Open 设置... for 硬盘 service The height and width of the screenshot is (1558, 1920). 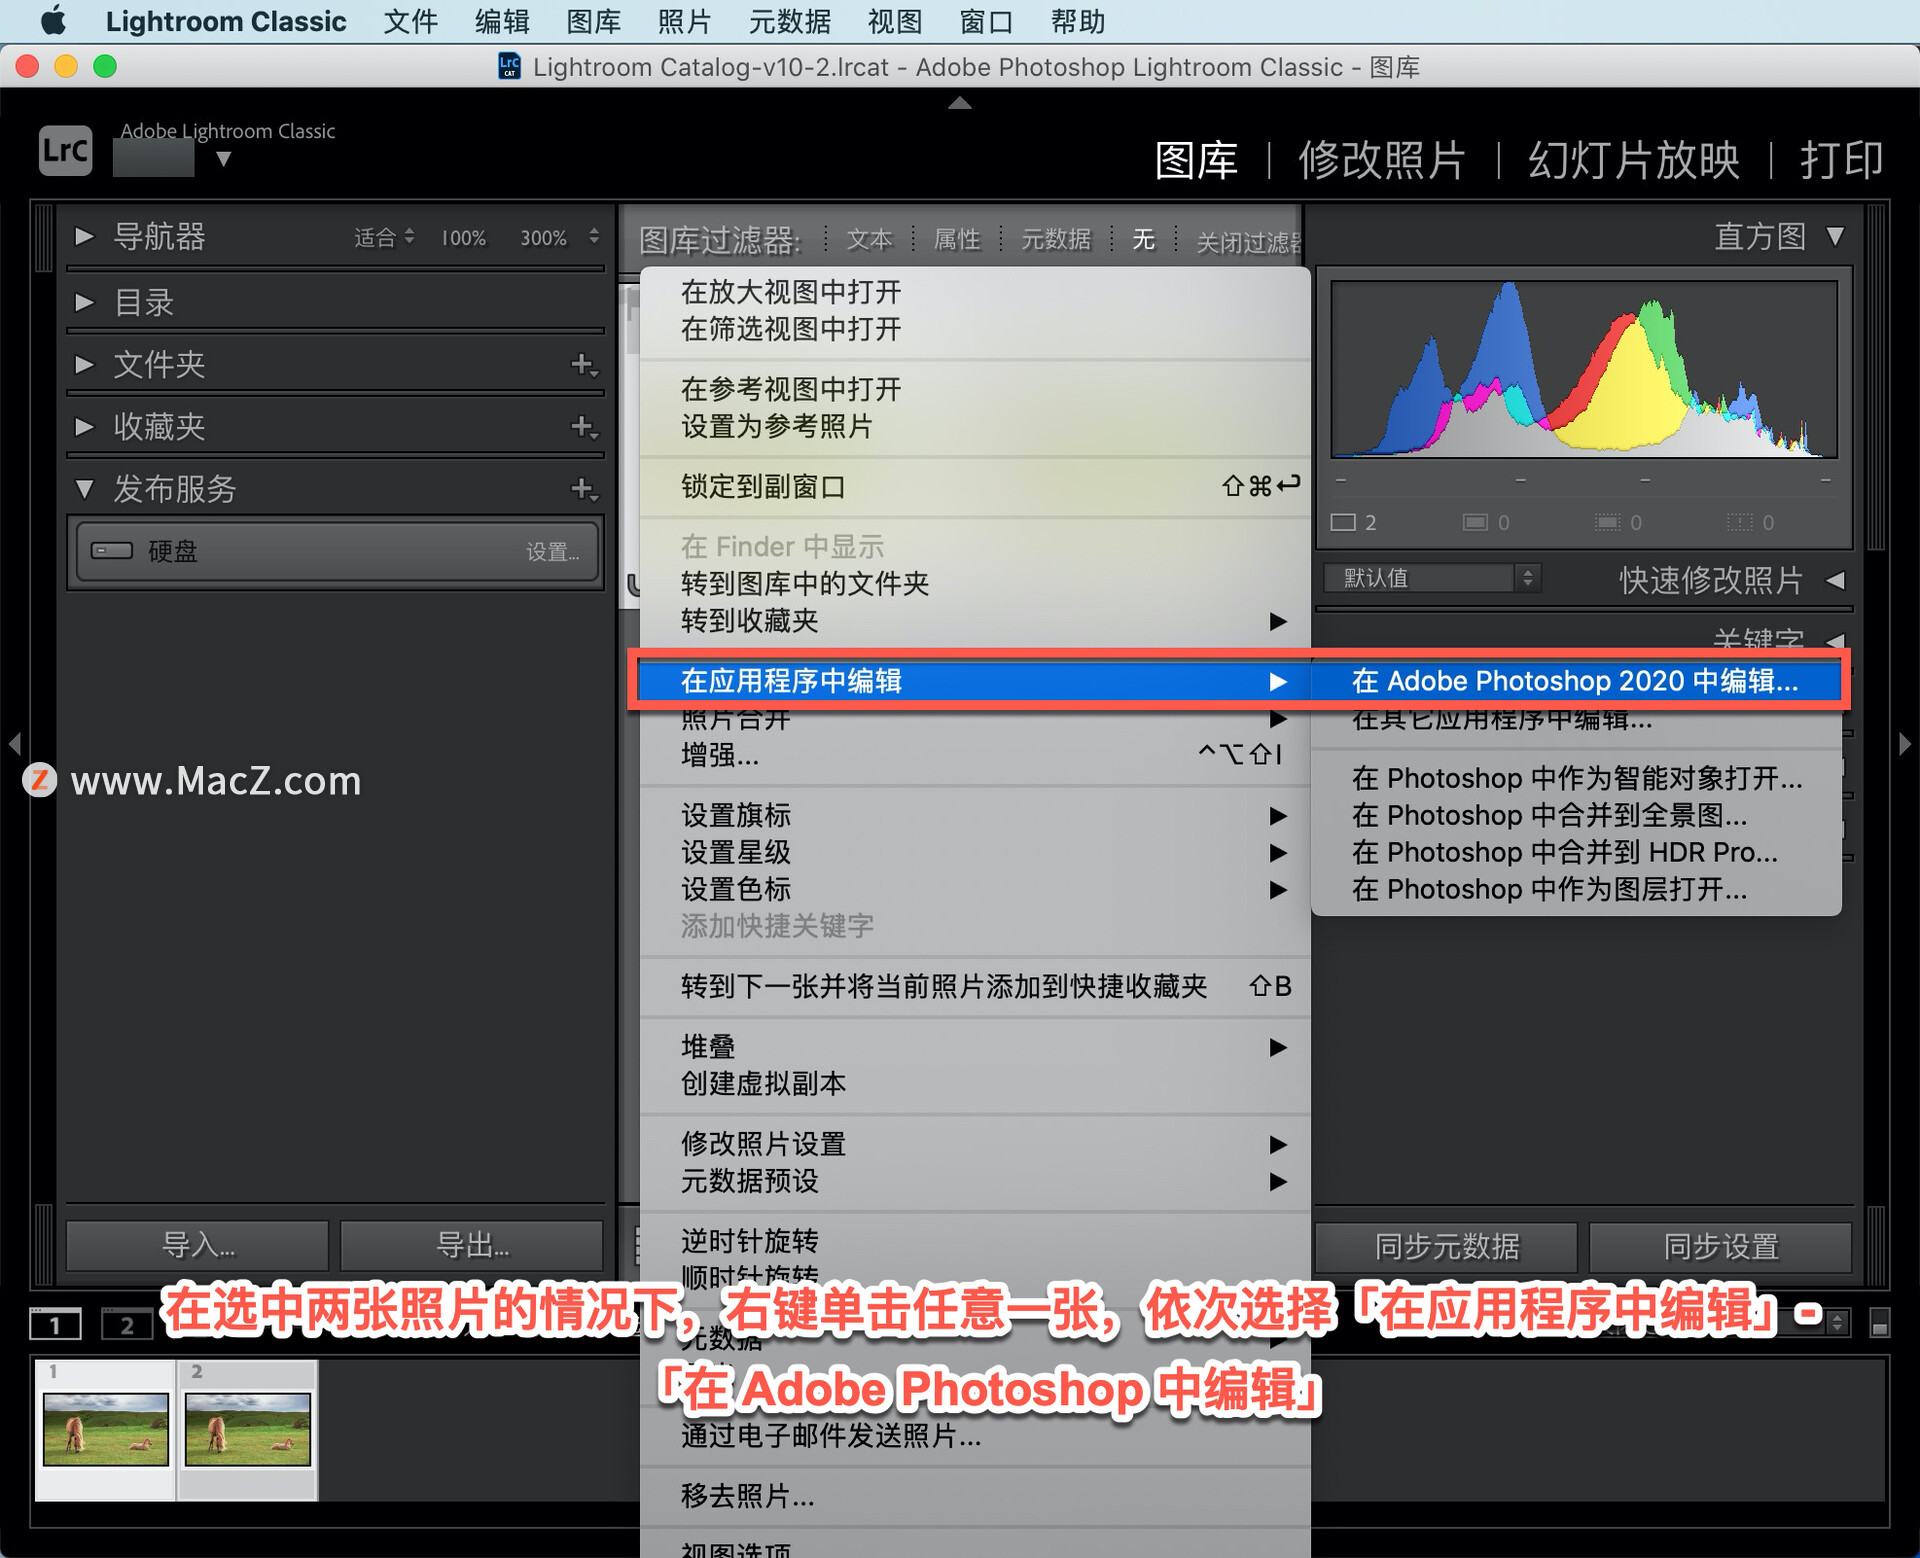(552, 552)
